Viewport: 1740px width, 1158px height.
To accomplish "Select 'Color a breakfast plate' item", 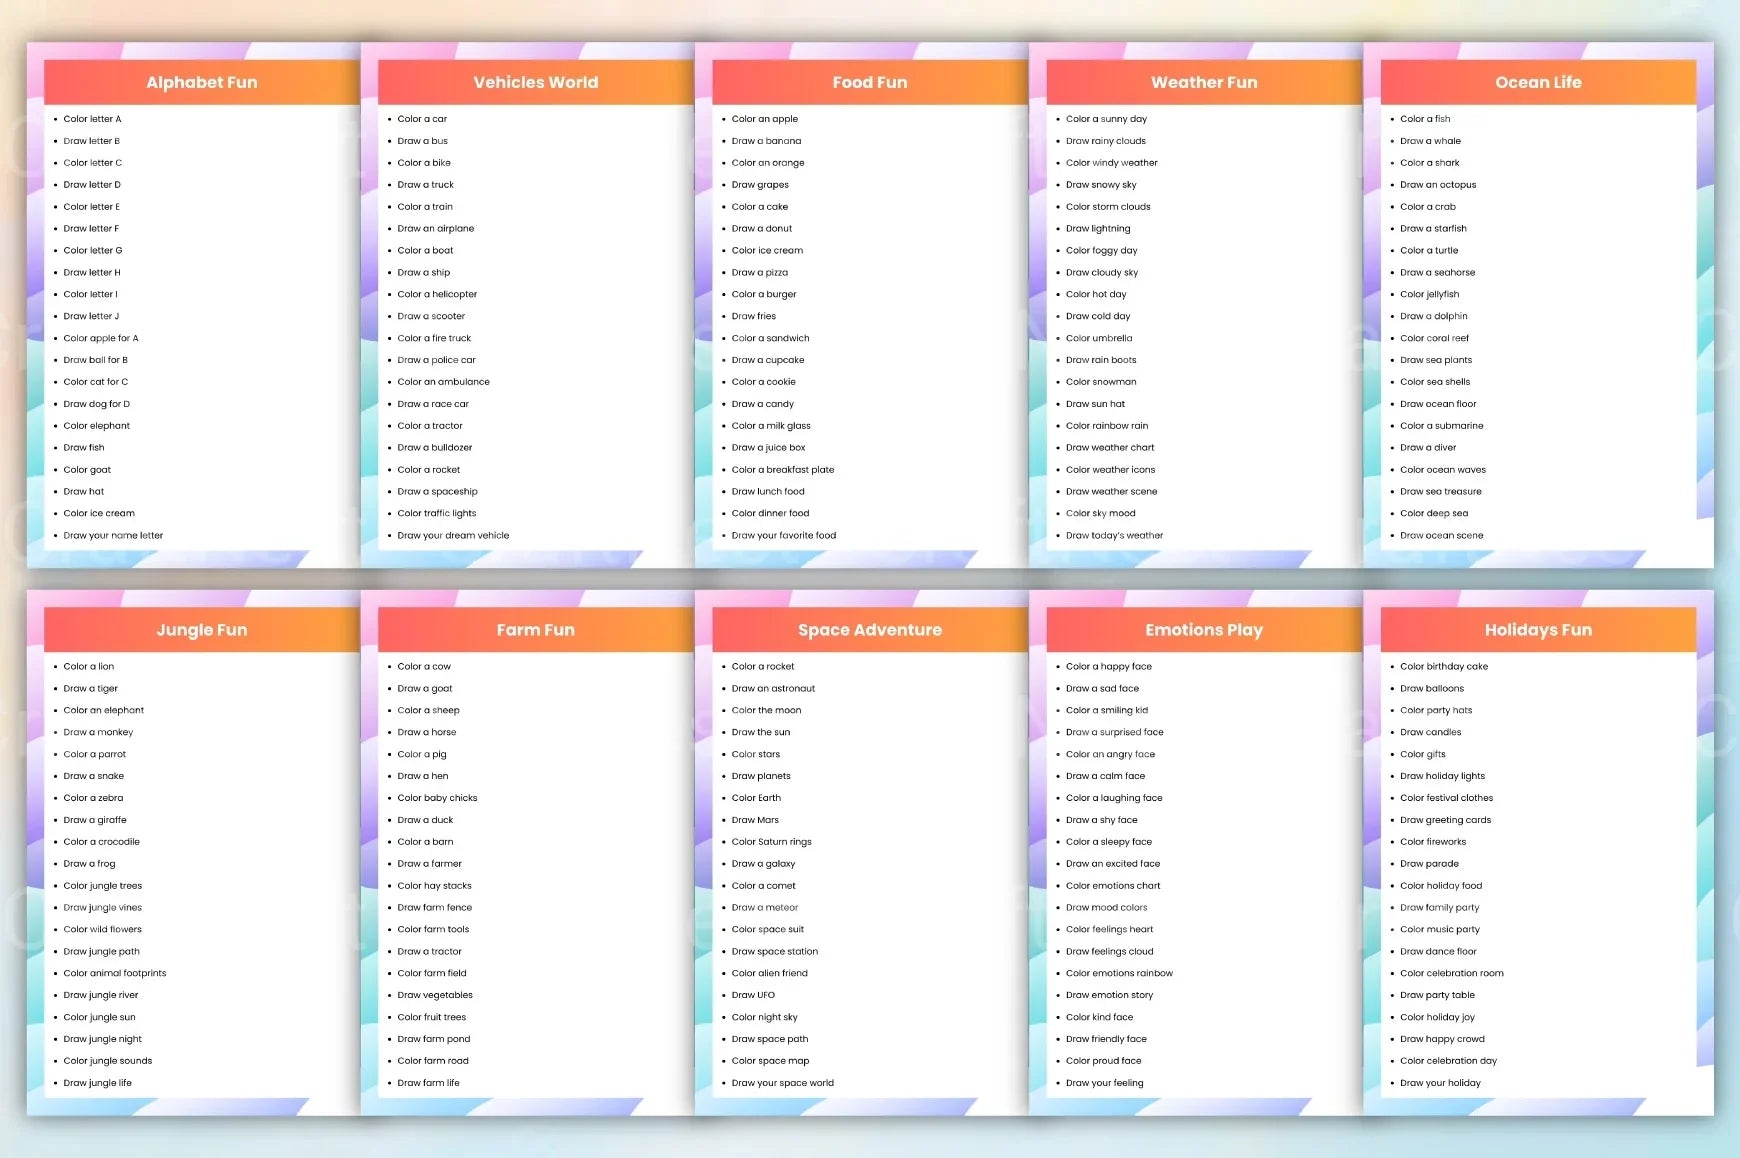I will [783, 470].
